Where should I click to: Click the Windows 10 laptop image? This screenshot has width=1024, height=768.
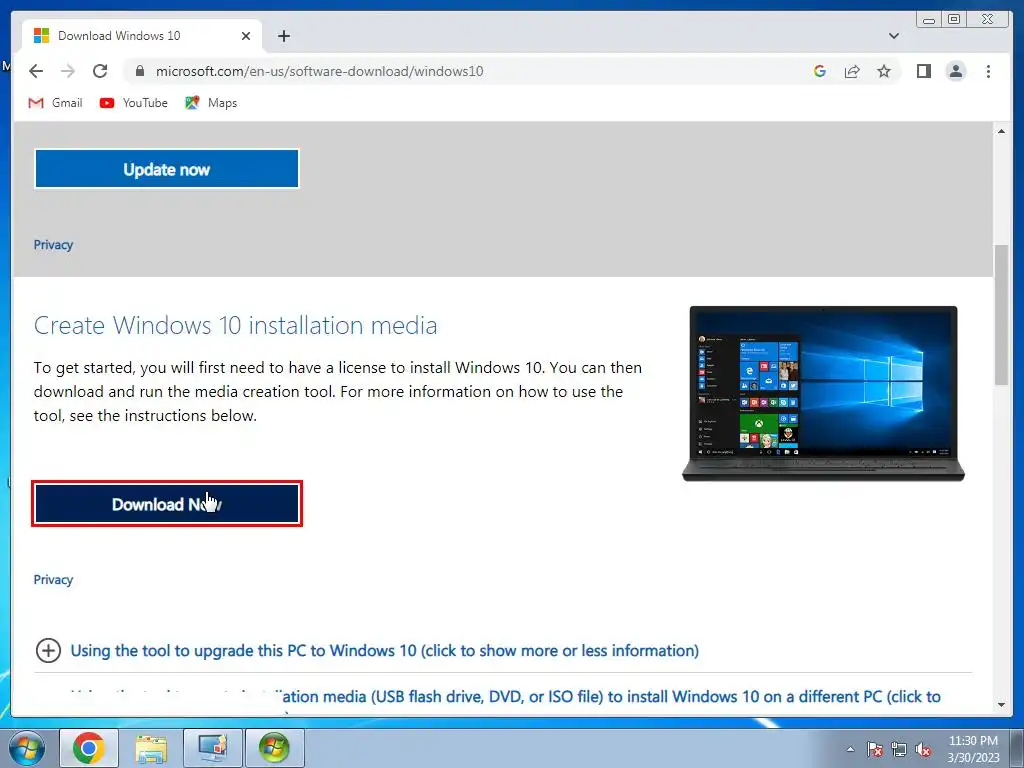pyautogui.click(x=823, y=394)
